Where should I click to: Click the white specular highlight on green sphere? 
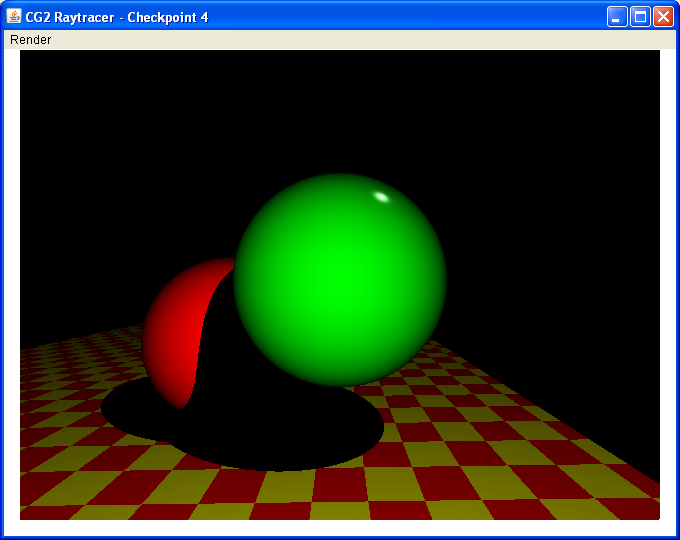pyautogui.click(x=381, y=196)
